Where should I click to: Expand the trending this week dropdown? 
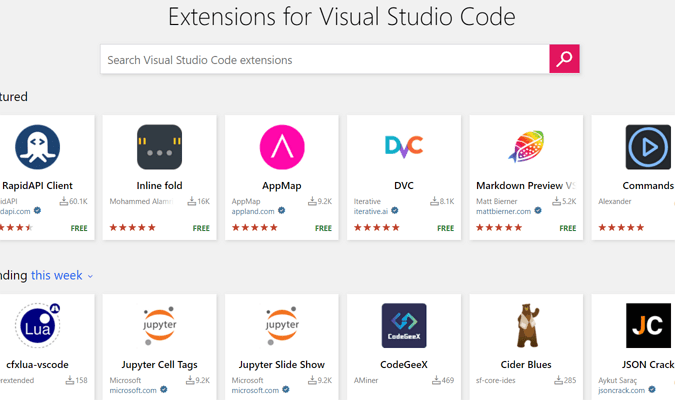click(x=62, y=276)
